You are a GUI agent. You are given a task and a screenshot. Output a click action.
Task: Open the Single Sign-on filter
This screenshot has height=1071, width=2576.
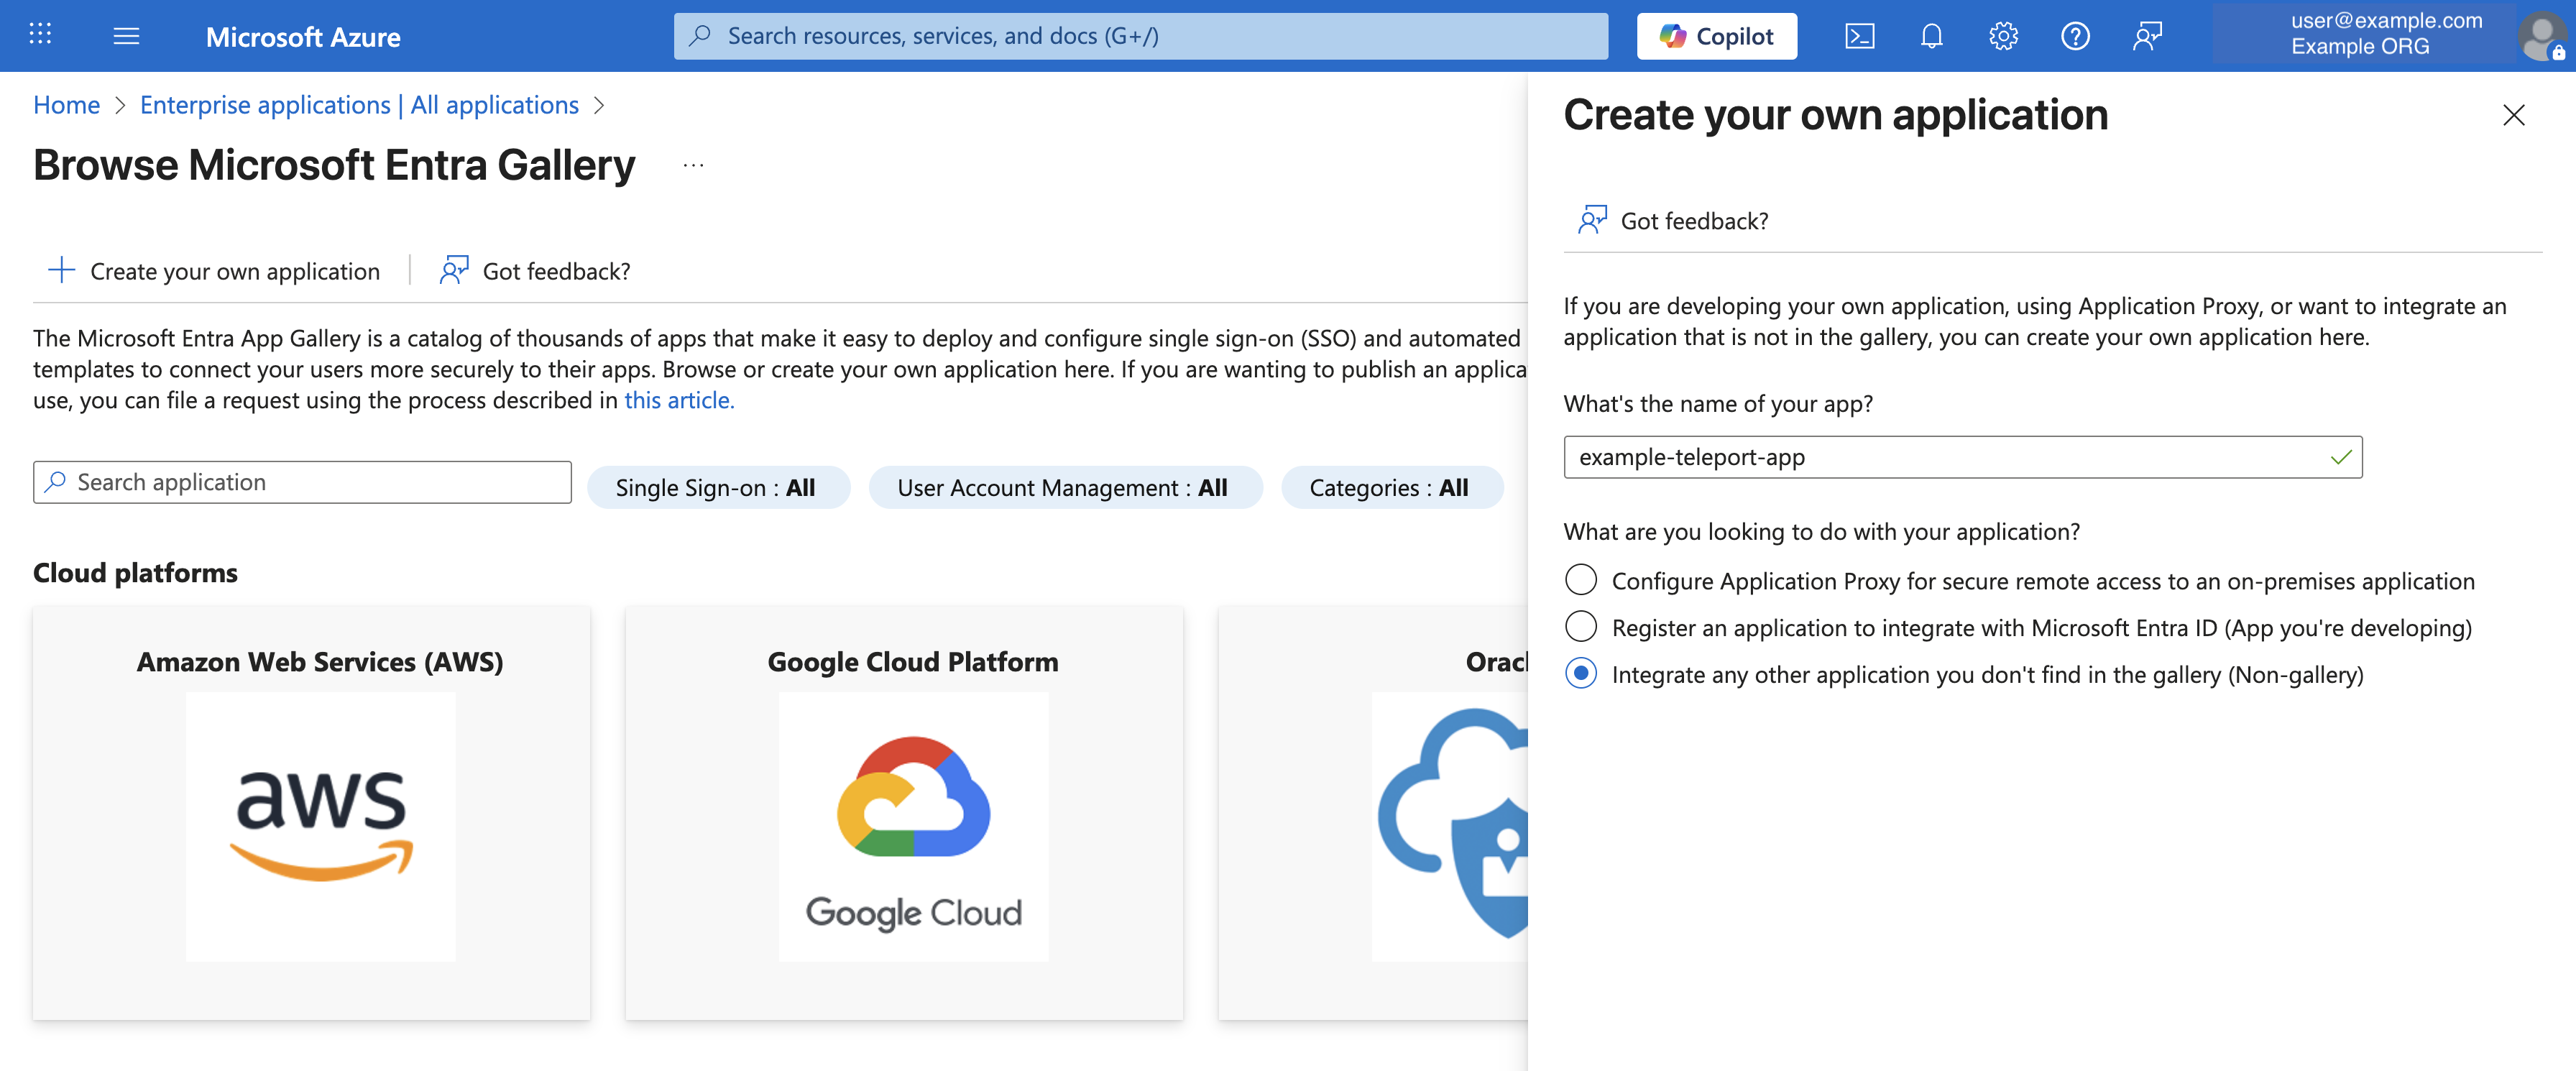coord(718,487)
